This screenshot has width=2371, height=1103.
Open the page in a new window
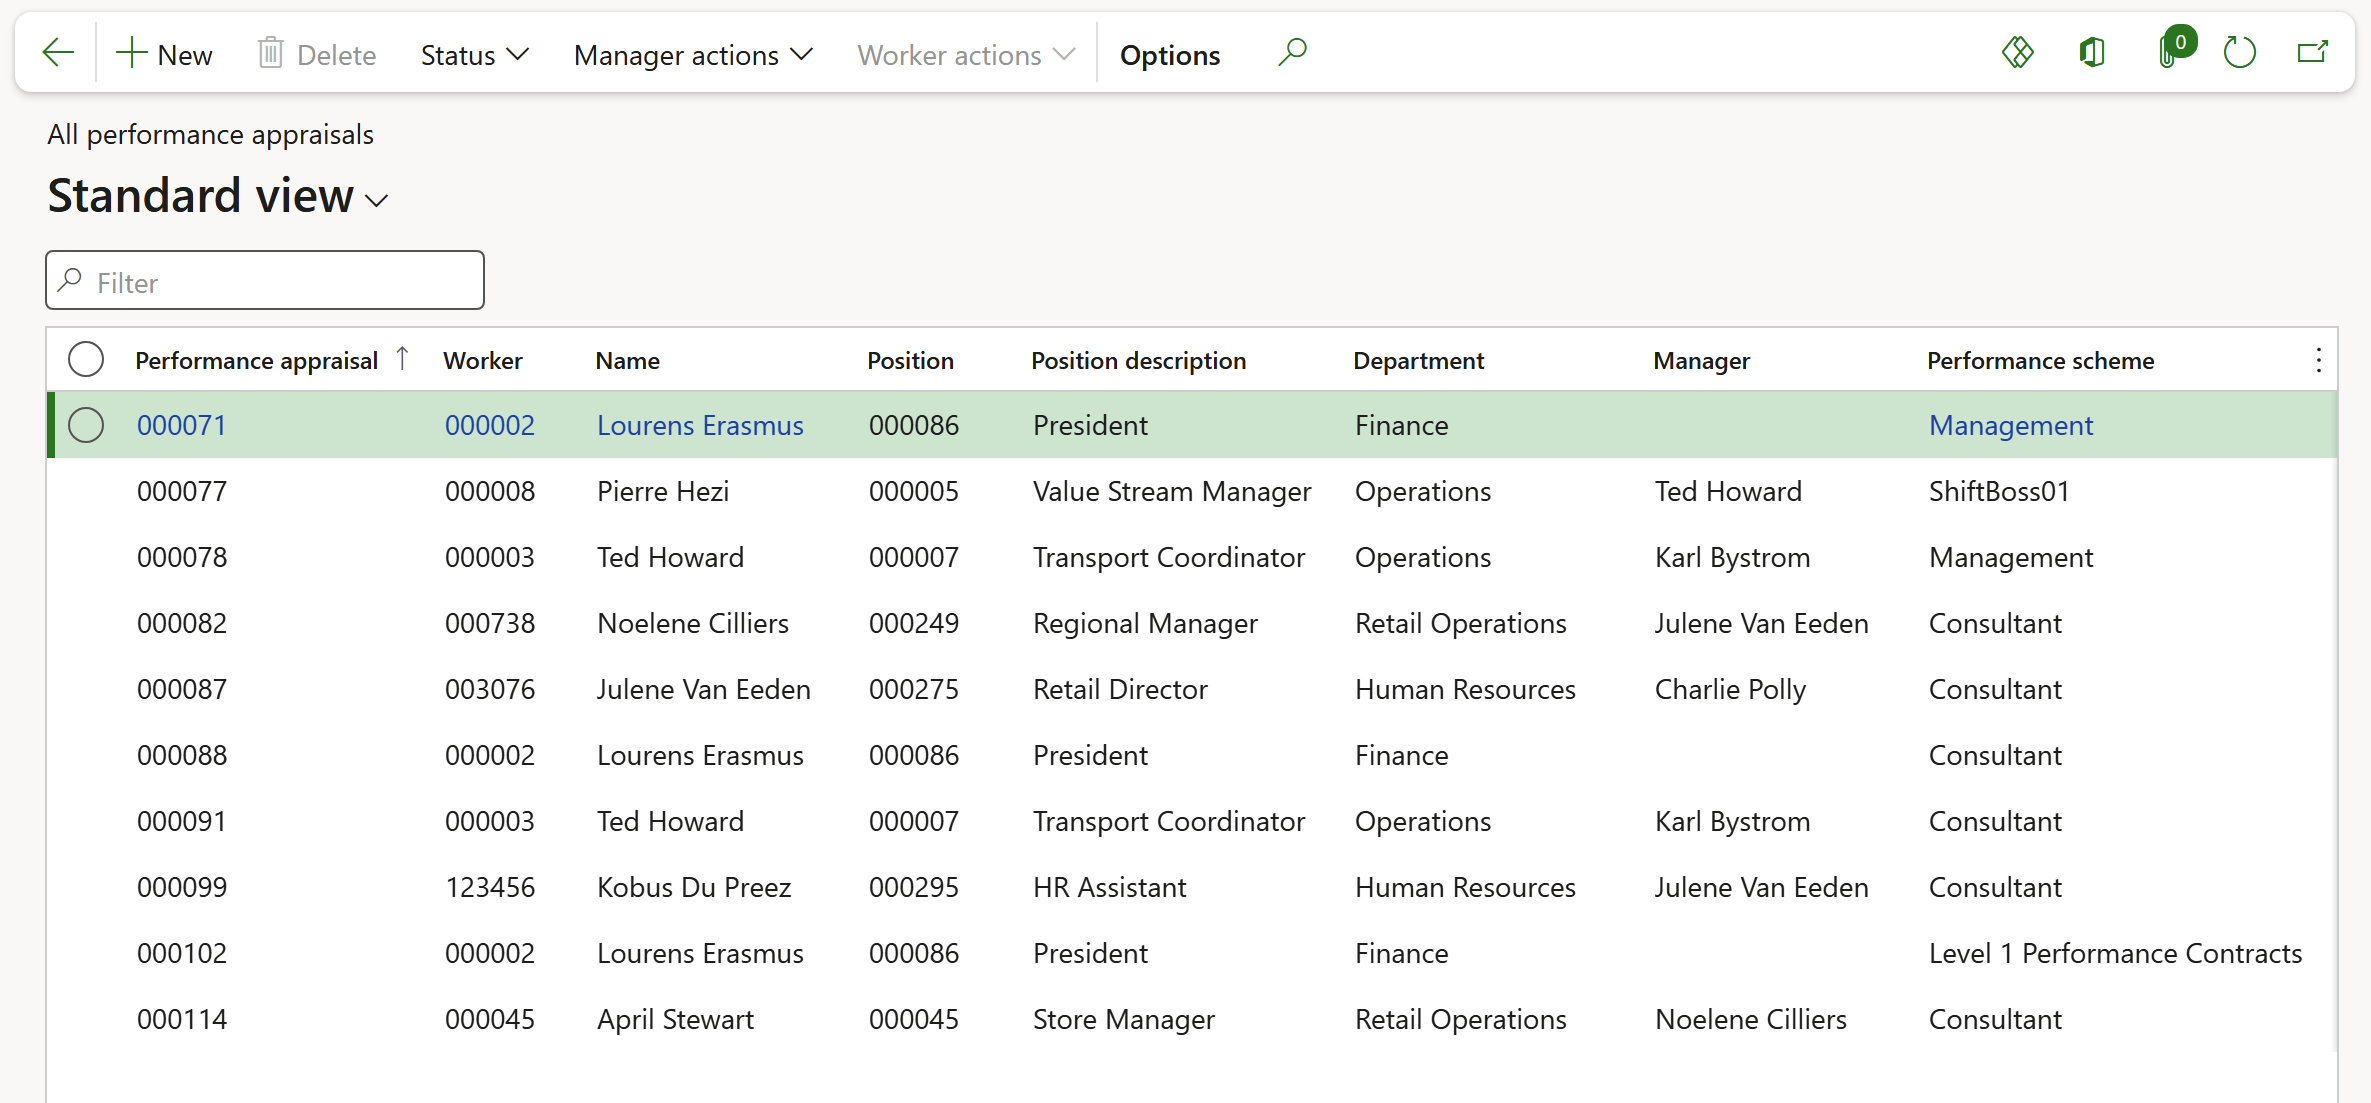(x=2313, y=52)
